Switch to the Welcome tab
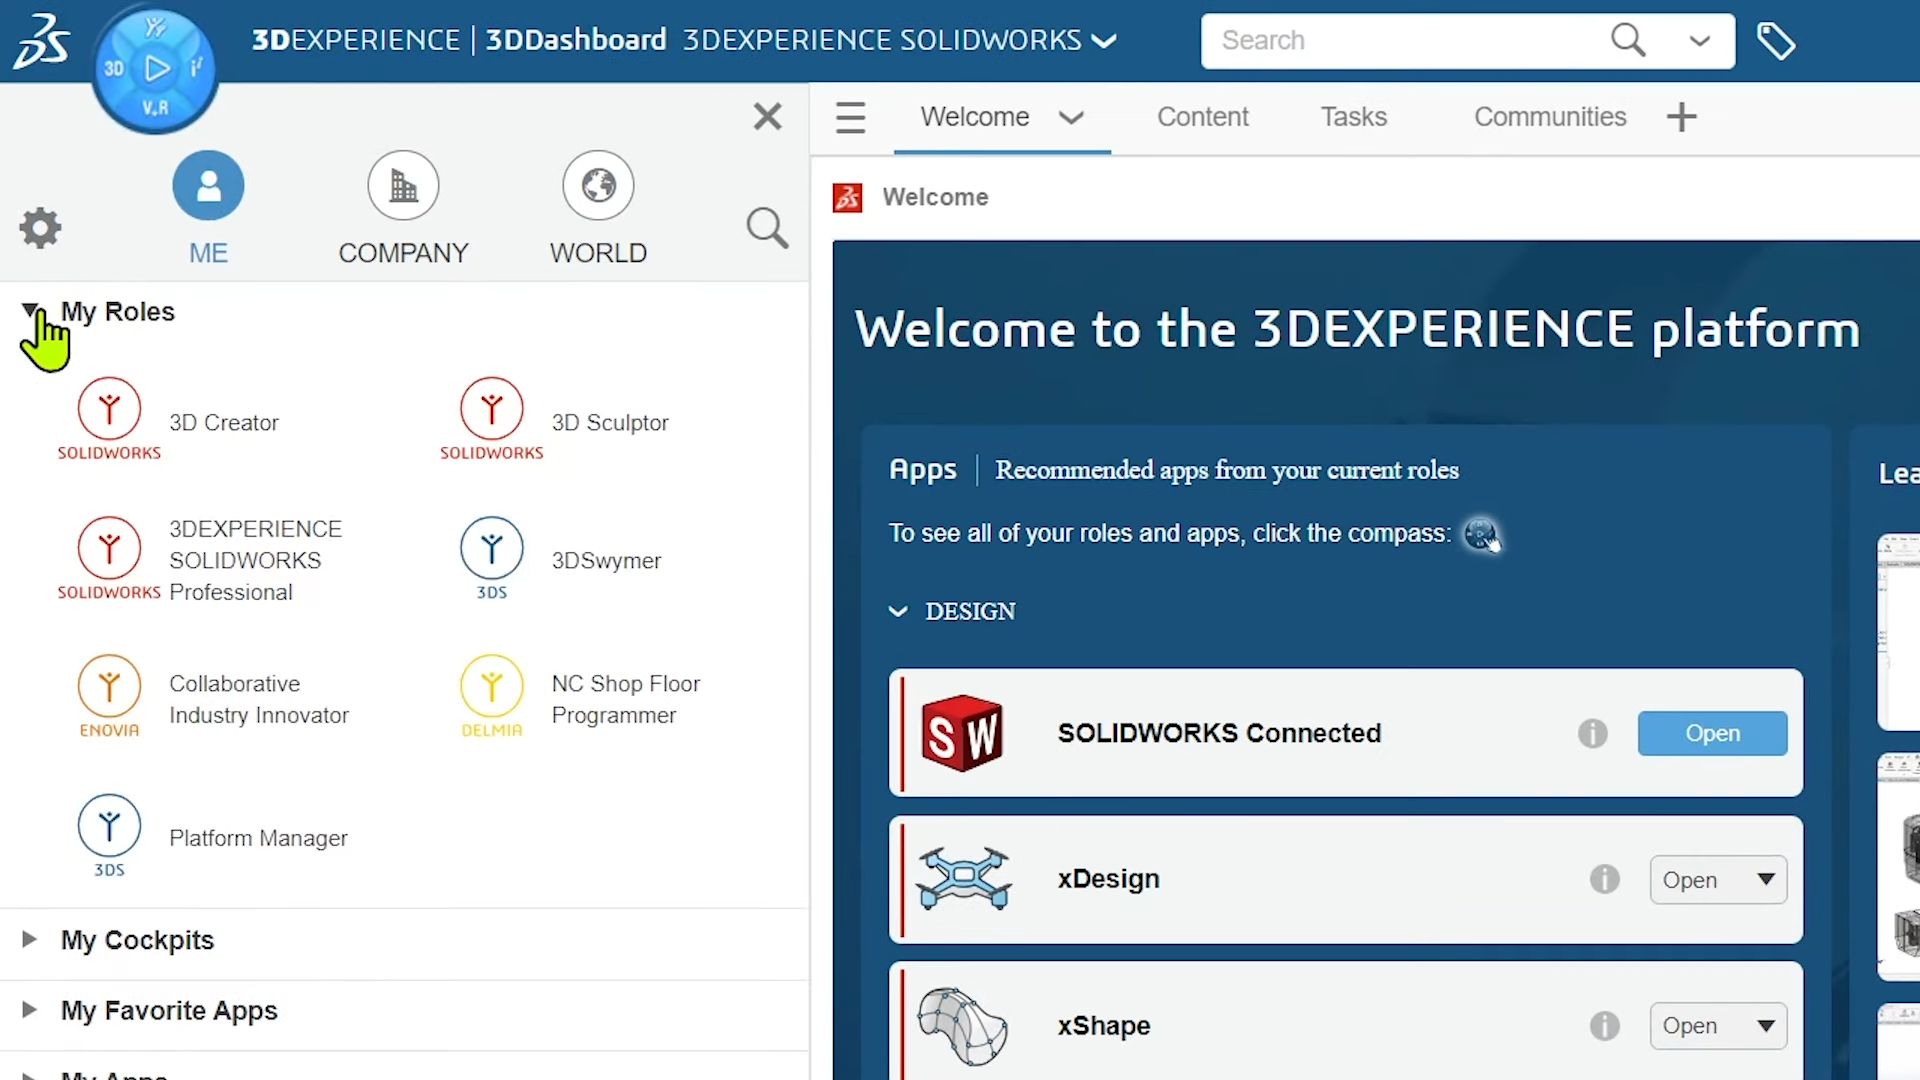 pyautogui.click(x=975, y=117)
